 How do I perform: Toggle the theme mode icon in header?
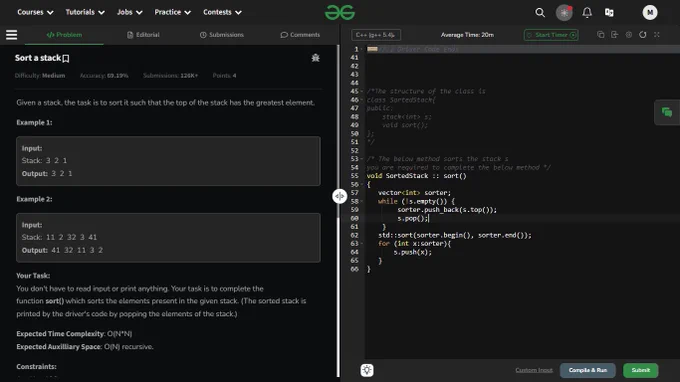[564, 13]
